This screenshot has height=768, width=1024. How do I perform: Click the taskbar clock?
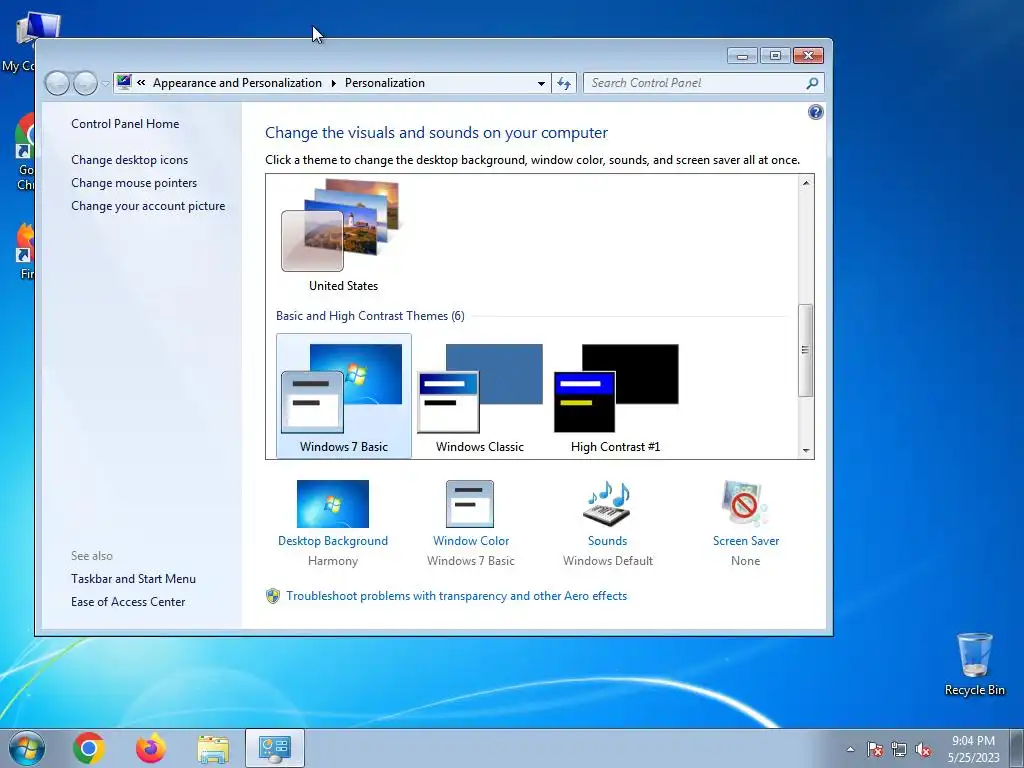coord(973,749)
